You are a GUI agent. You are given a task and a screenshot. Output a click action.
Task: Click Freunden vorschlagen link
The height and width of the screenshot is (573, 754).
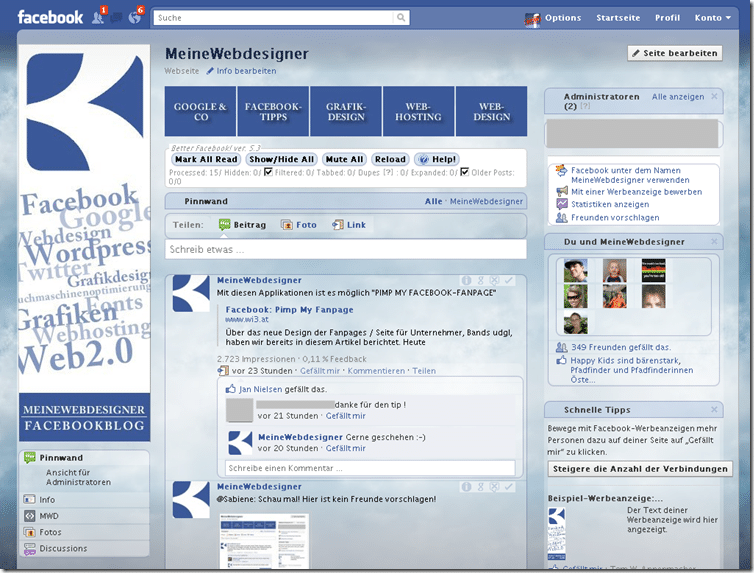615,218
